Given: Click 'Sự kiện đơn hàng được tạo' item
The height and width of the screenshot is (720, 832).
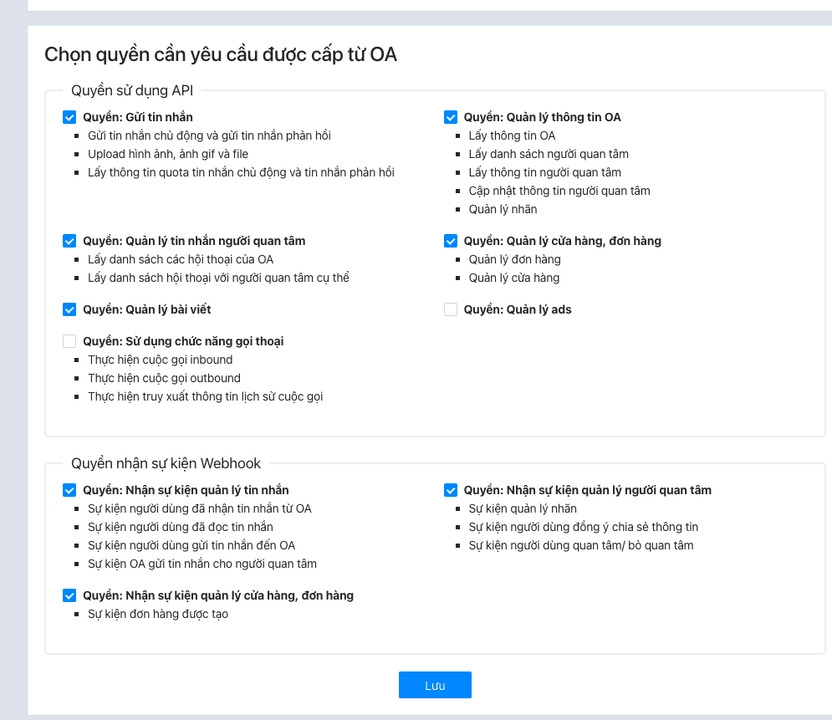Looking at the screenshot, I should [x=157, y=614].
